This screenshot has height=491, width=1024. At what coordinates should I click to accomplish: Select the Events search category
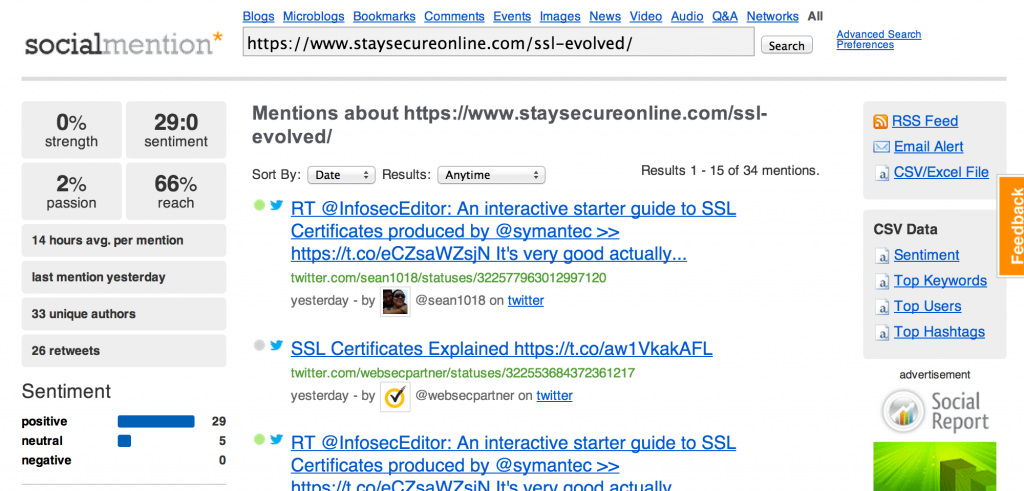(512, 16)
